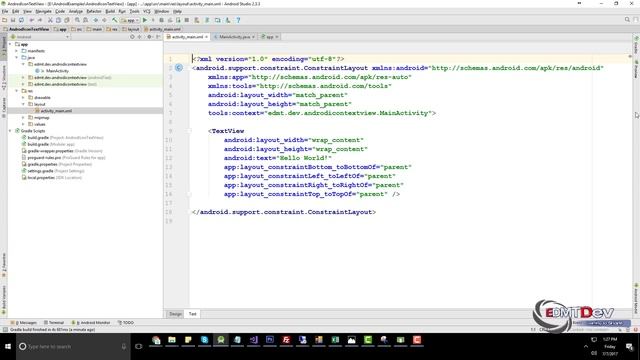640x360 pixels.
Task: Open the TODO tool window
Action: 126,322
